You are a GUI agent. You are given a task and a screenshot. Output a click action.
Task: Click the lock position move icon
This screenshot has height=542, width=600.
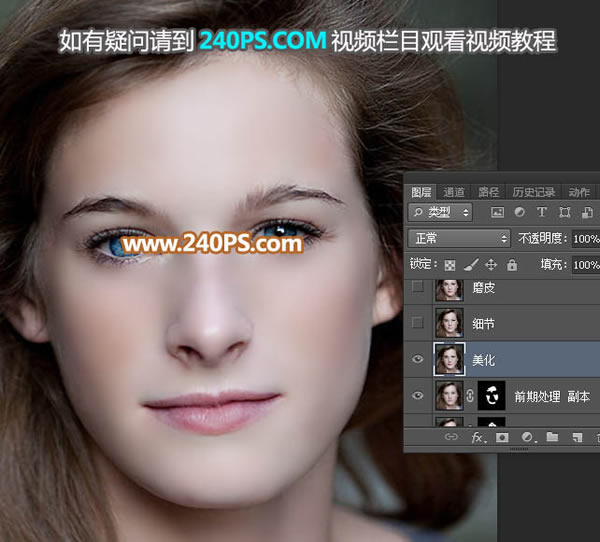pyautogui.click(x=491, y=265)
